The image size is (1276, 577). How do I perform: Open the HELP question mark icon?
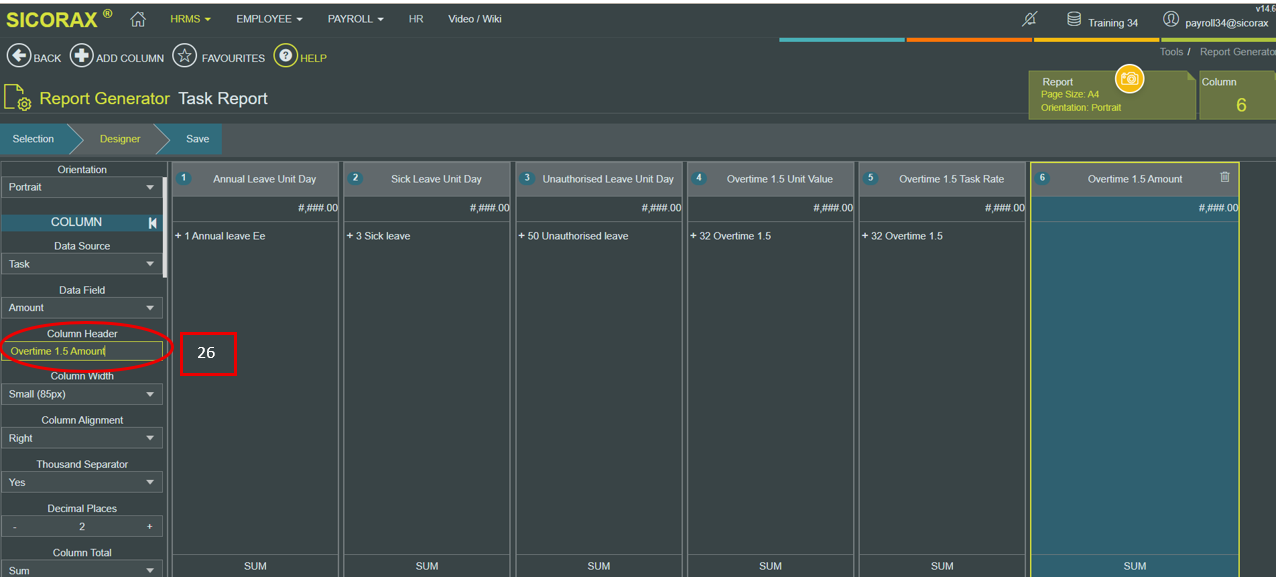286,56
